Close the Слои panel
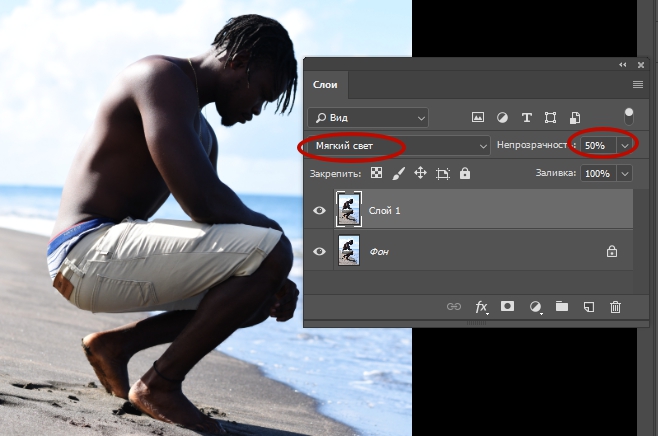 pos(641,65)
